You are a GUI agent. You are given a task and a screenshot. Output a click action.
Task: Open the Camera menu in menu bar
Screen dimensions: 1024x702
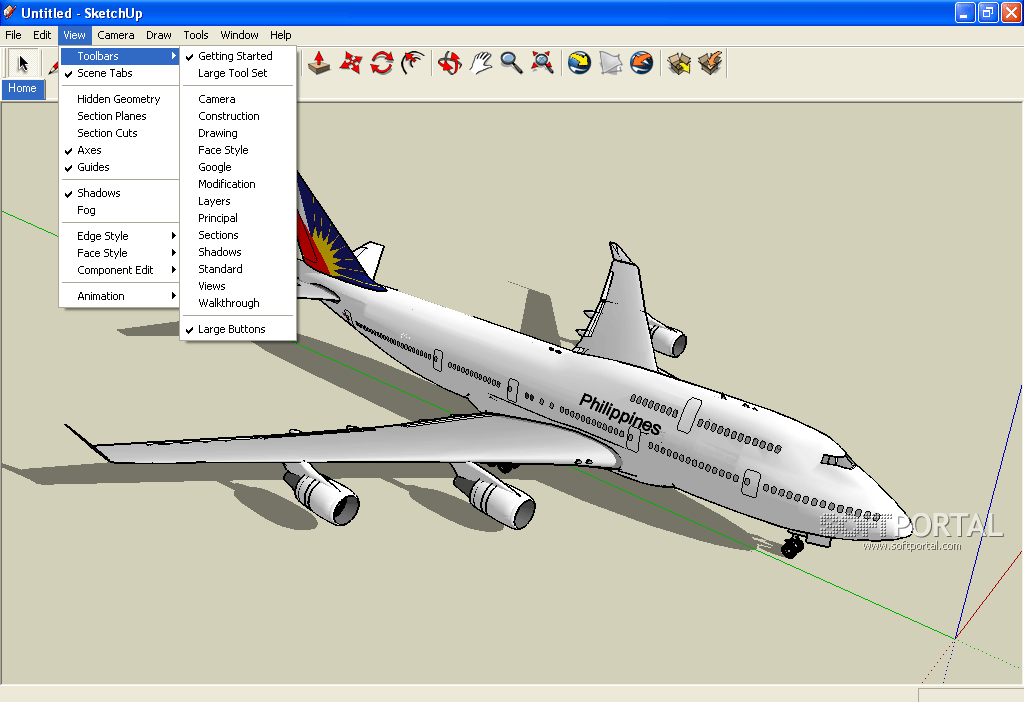pos(116,35)
